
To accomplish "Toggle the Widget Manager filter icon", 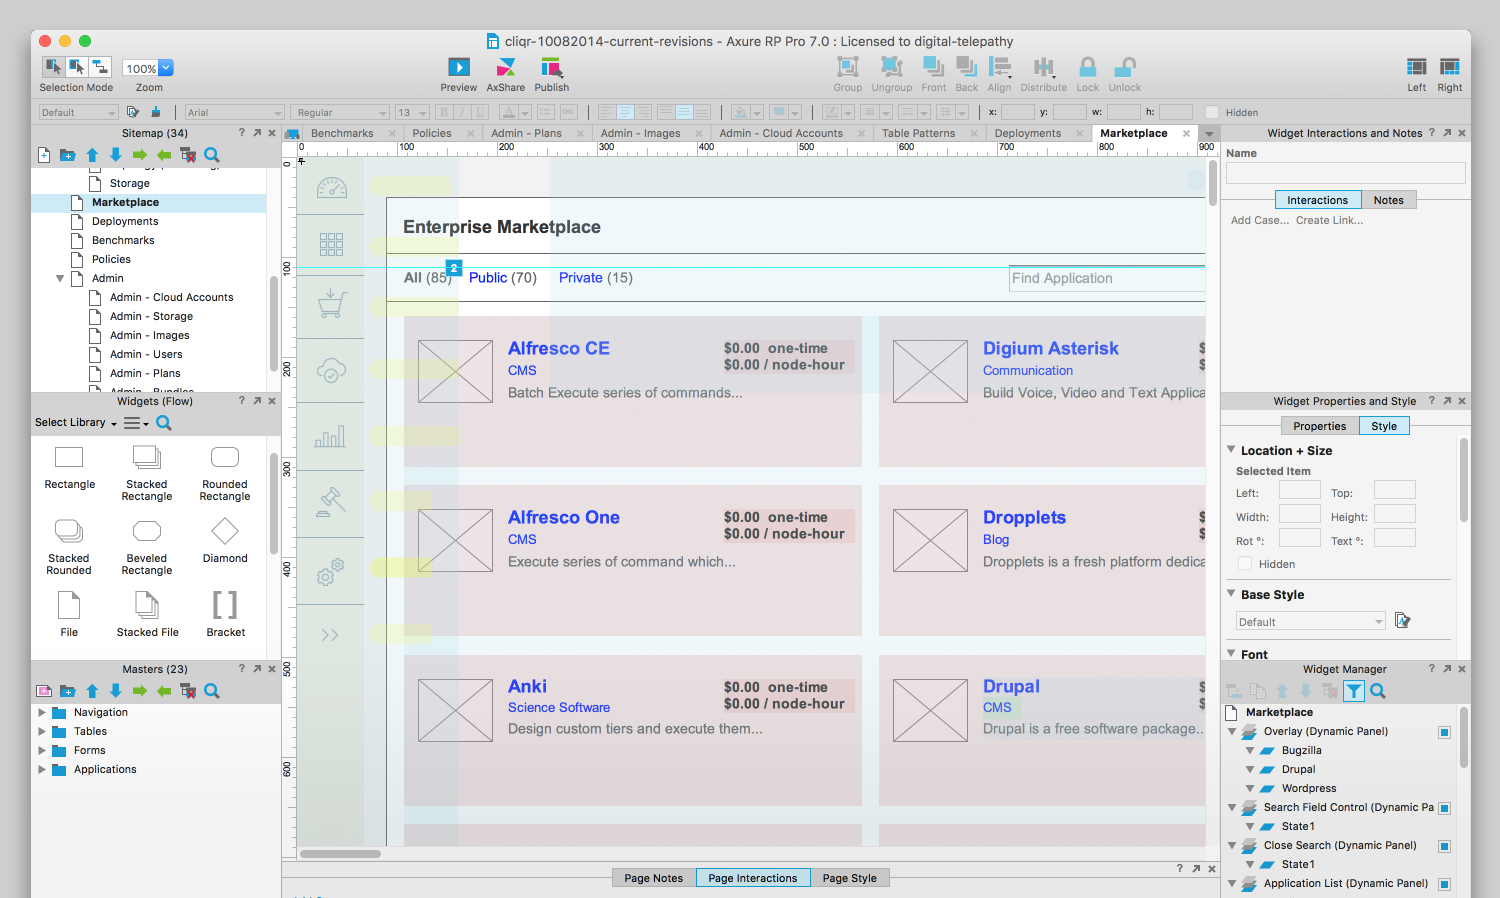I will pyautogui.click(x=1353, y=691).
